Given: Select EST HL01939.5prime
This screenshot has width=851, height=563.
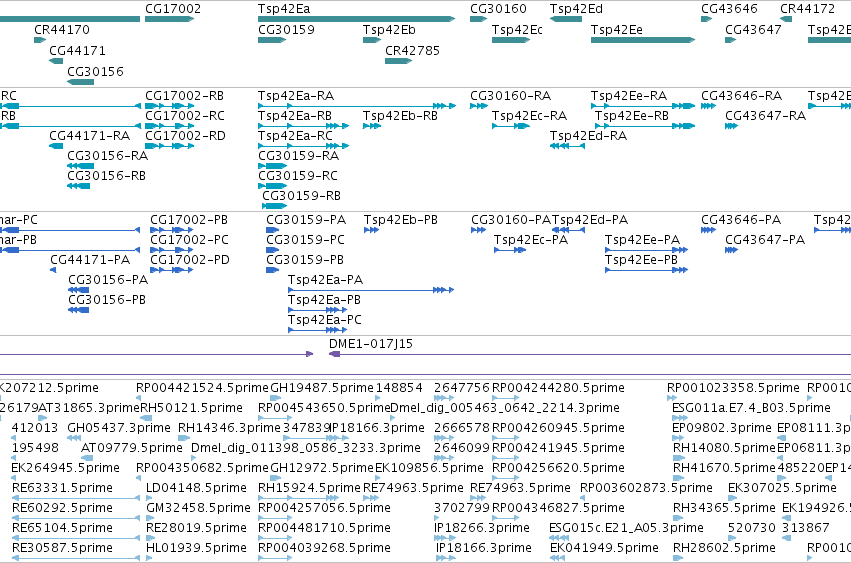Looking at the screenshot, I should (196, 548).
